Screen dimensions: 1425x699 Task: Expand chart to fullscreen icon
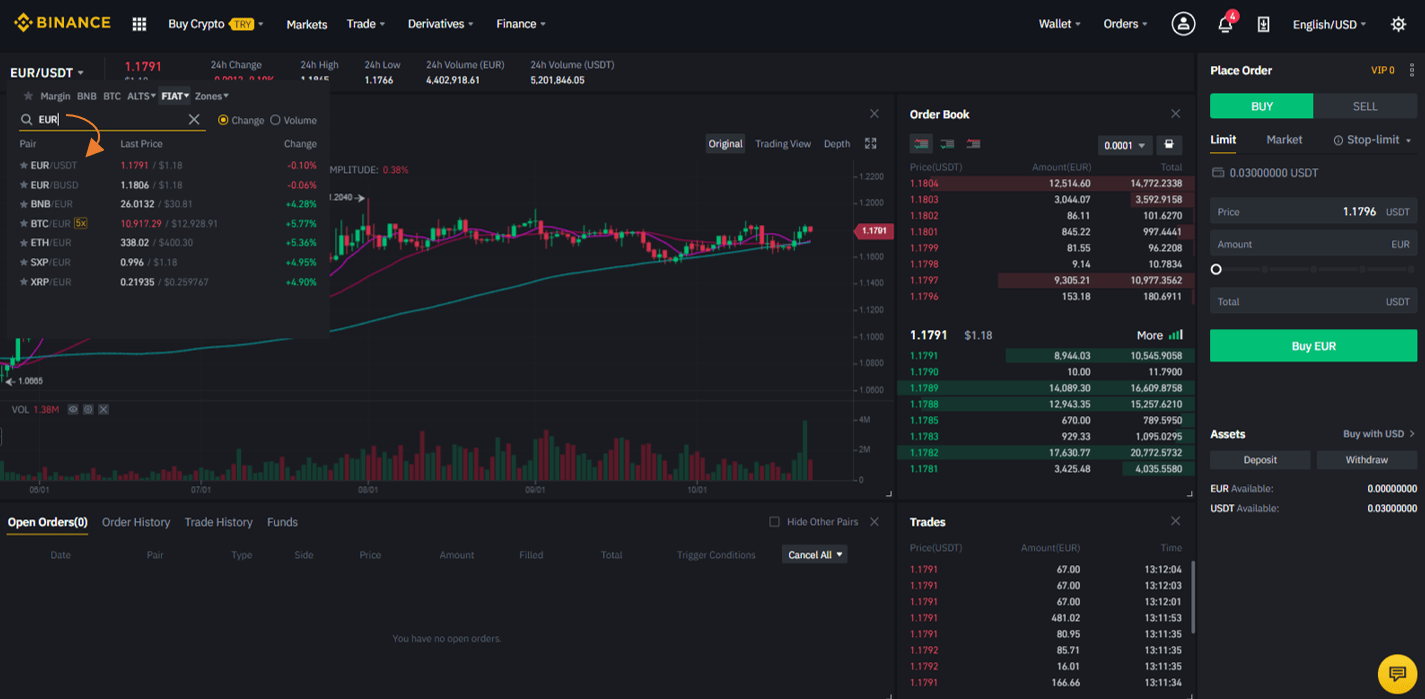click(871, 144)
